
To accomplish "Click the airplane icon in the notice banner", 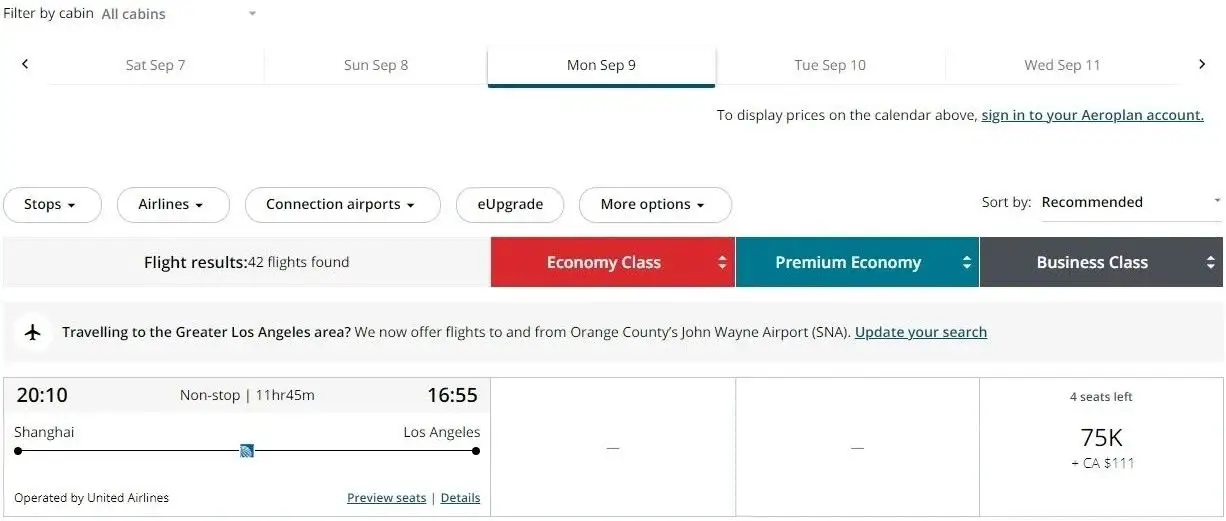I will coord(33,332).
